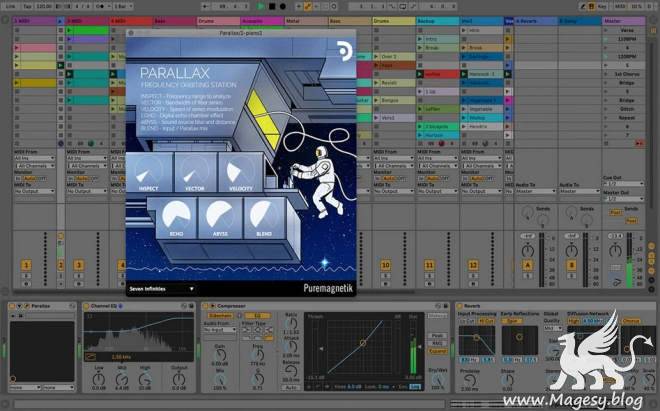The image size is (660, 411).
Task: Launch the Repeat scene
Action: [606, 118]
